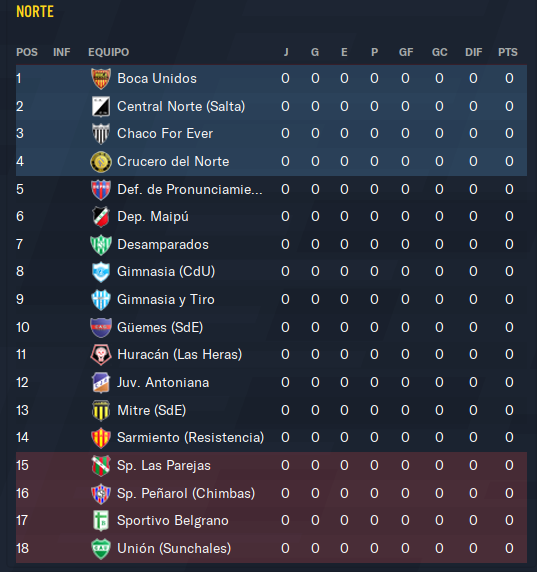Open Sp. Peñarol (Chimbas) team name
This screenshot has height=572, width=537.
tap(186, 494)
